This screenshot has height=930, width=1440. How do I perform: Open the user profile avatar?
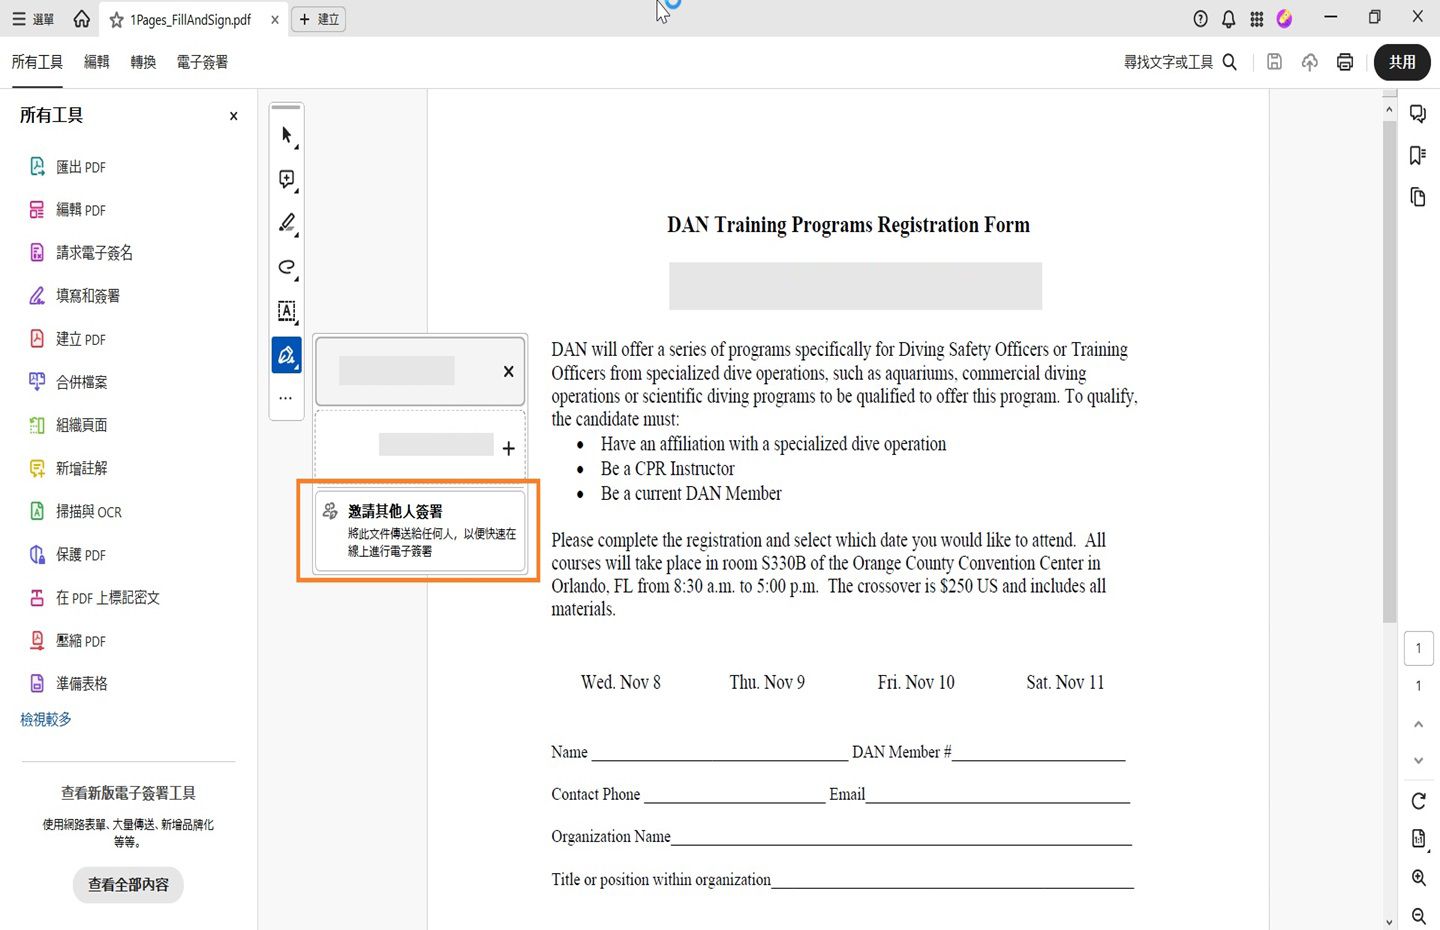pos(1285,19)
